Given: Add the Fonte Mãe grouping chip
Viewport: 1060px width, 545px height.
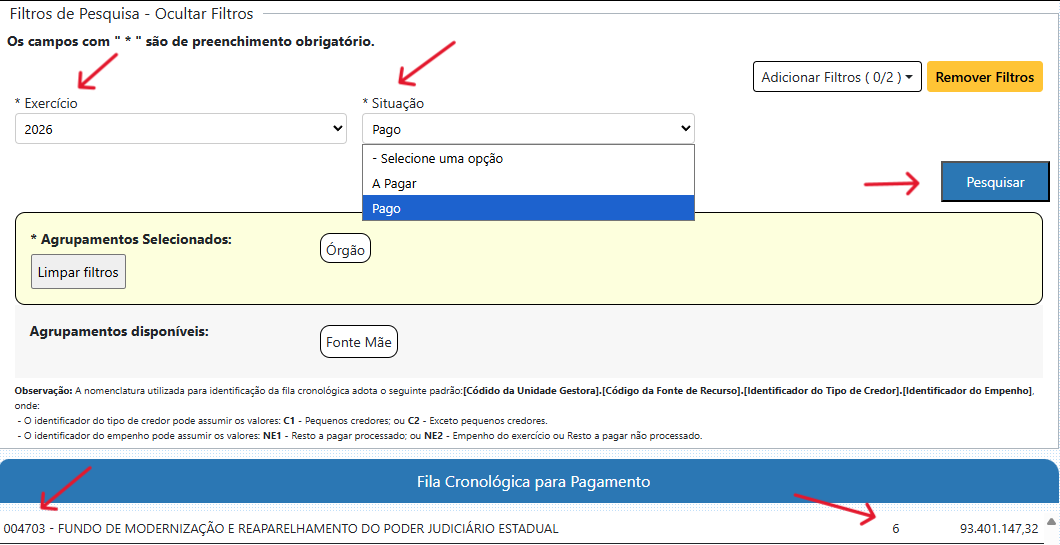Looking at the screenshot, I should 359,342.
